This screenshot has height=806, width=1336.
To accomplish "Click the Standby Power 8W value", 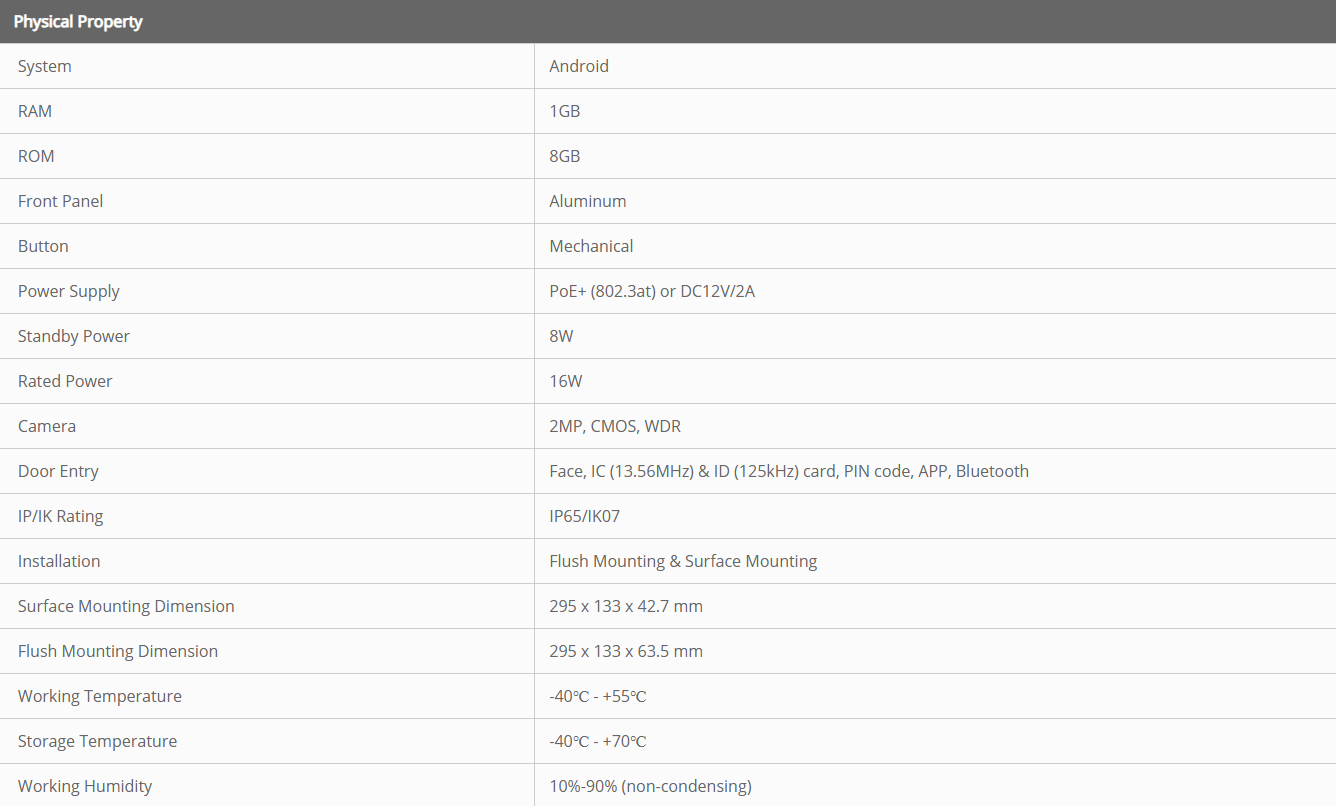I will (561, 336).
